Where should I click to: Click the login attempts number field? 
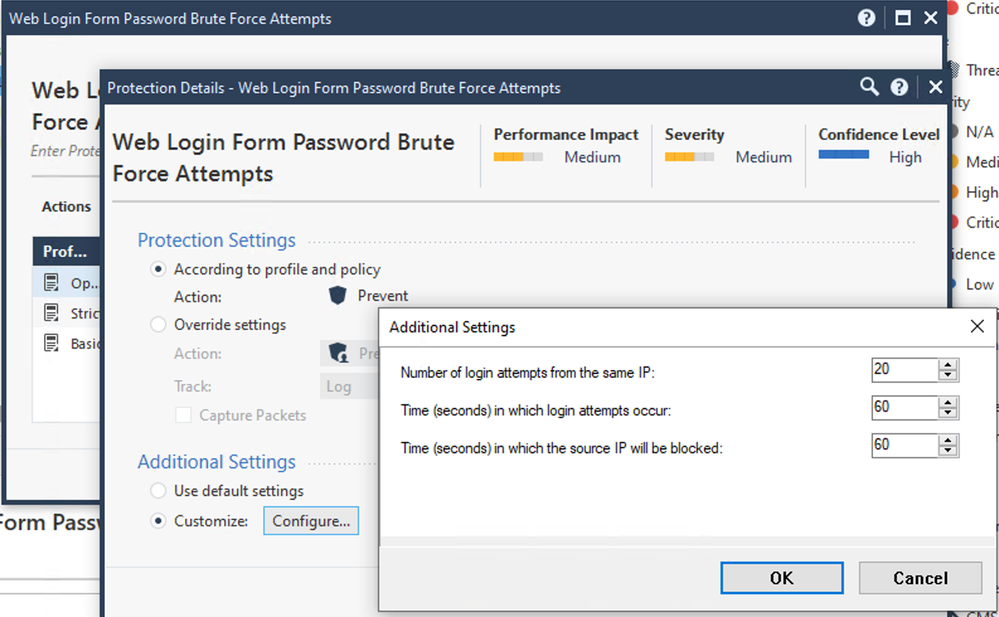point(905,370)
